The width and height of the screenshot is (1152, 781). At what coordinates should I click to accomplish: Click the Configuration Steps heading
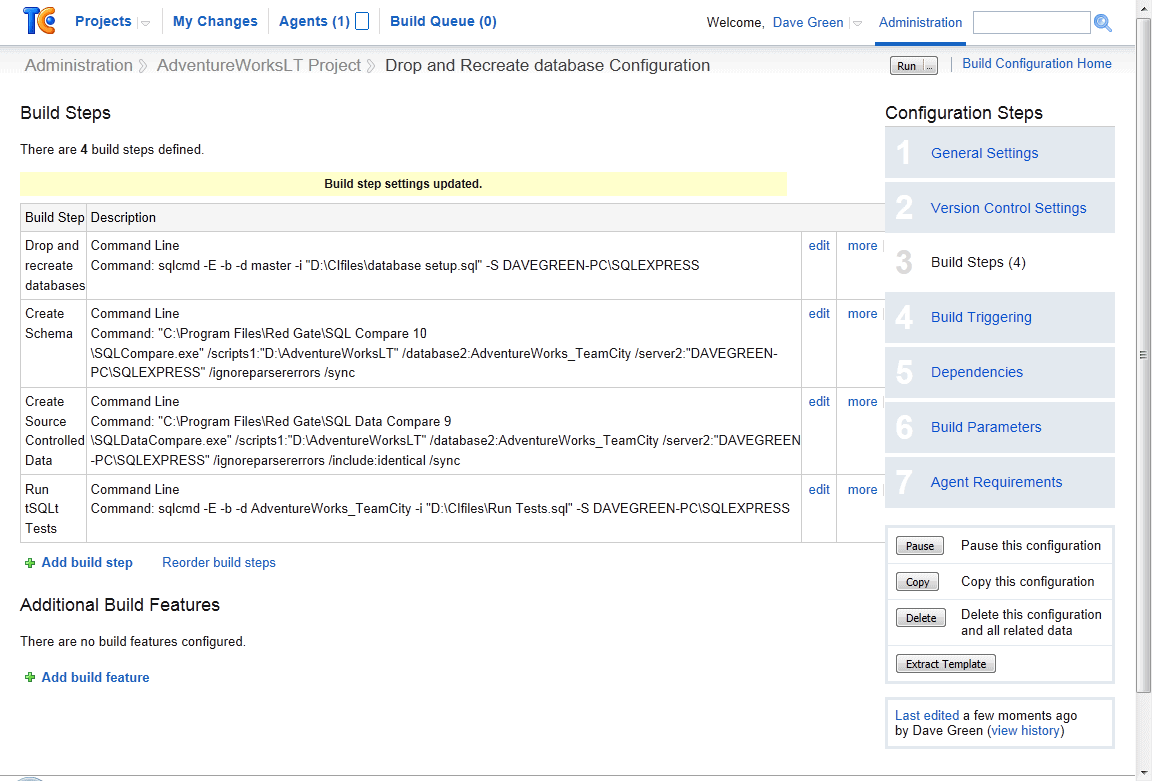coord(963,113)
